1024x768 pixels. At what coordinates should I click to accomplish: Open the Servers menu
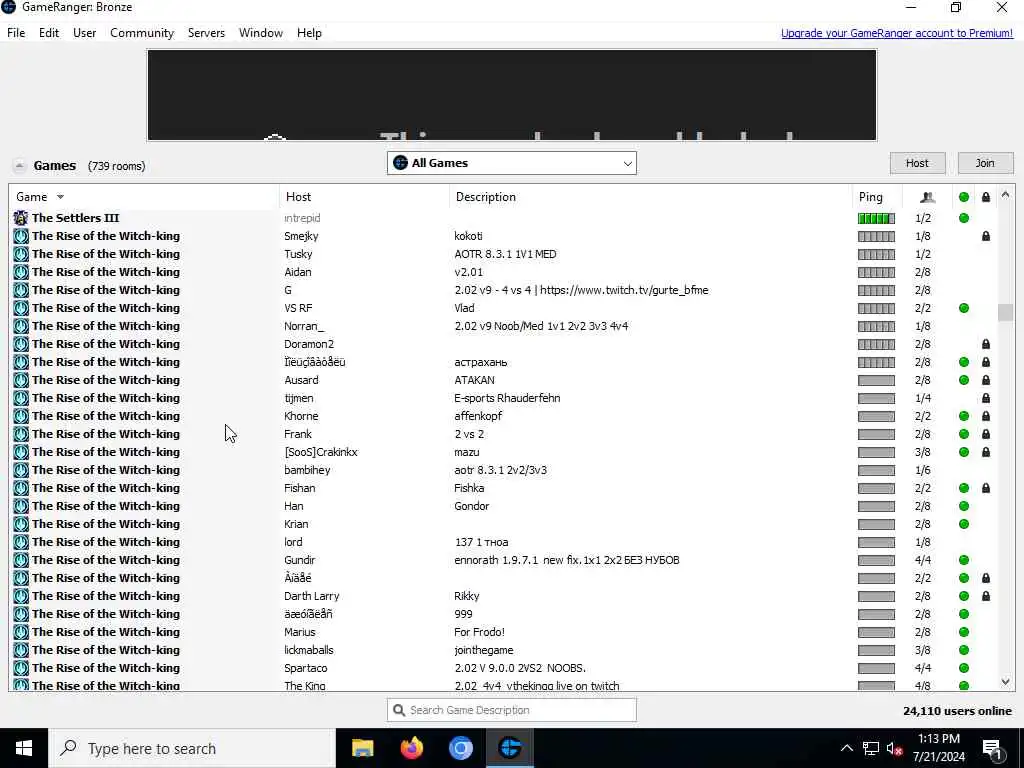[x=206, y=33]
